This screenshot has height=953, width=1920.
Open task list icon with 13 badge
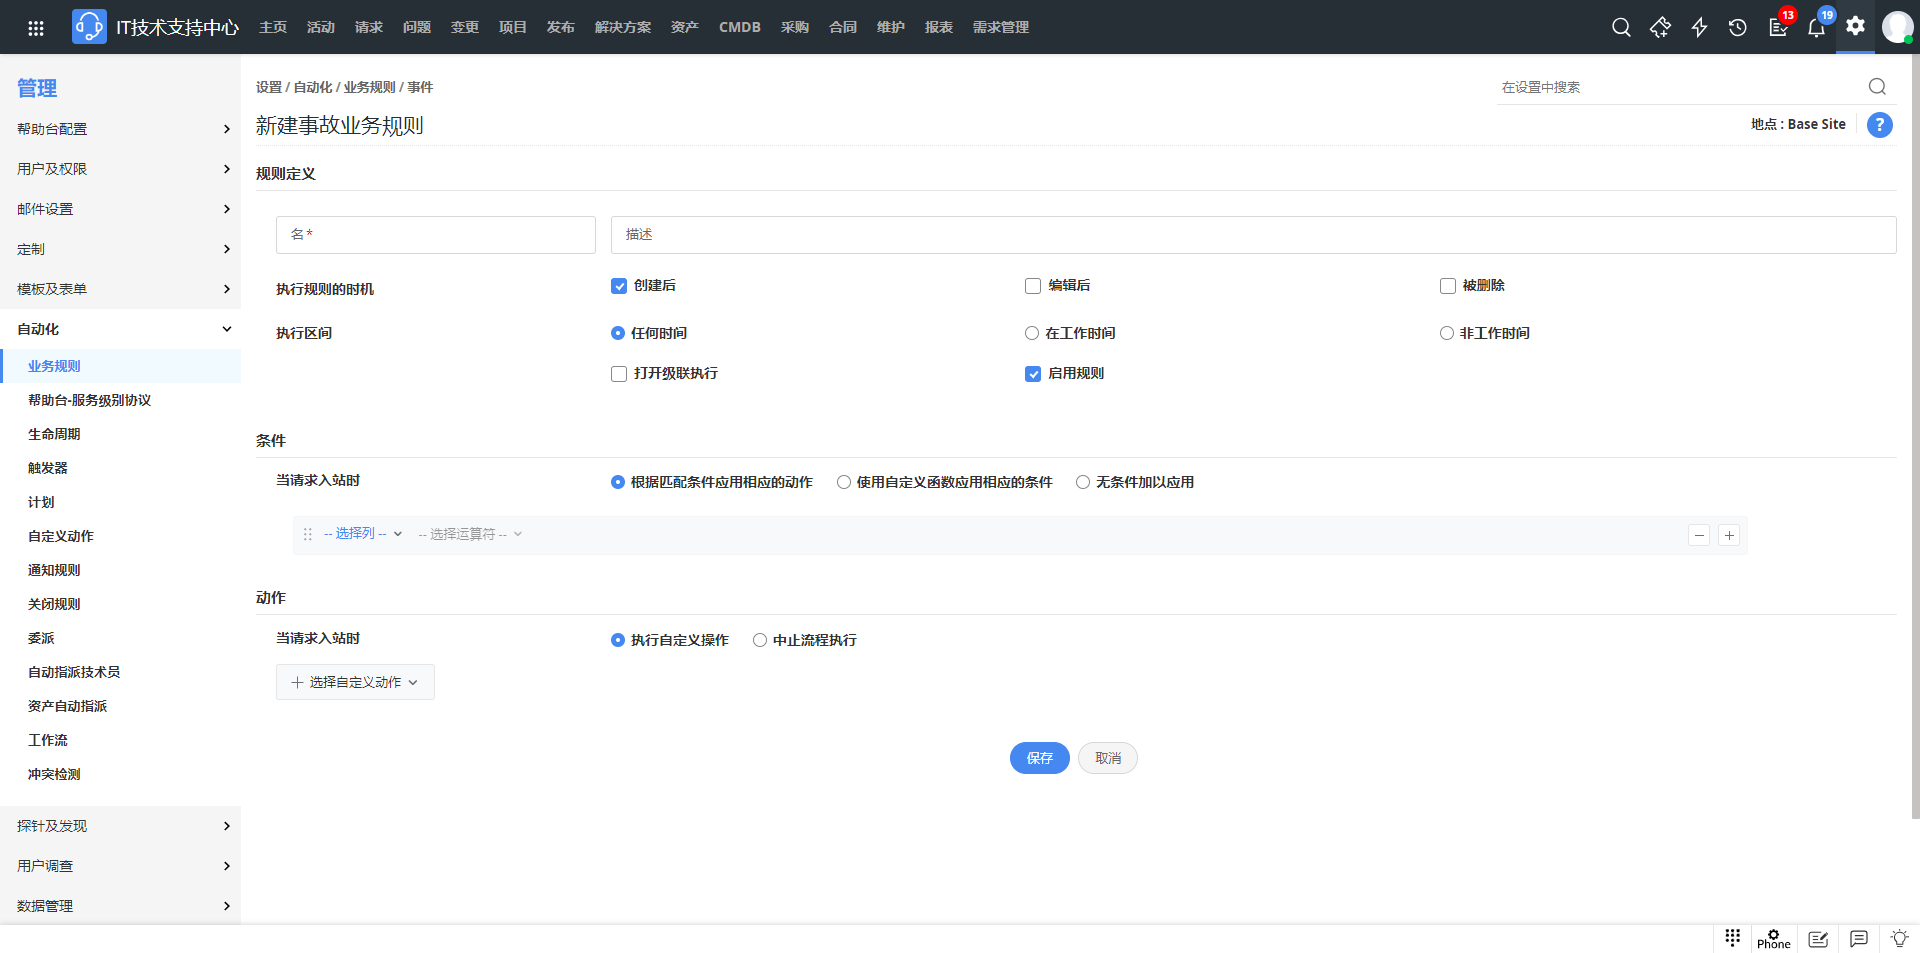click(x=1778, y=28)
